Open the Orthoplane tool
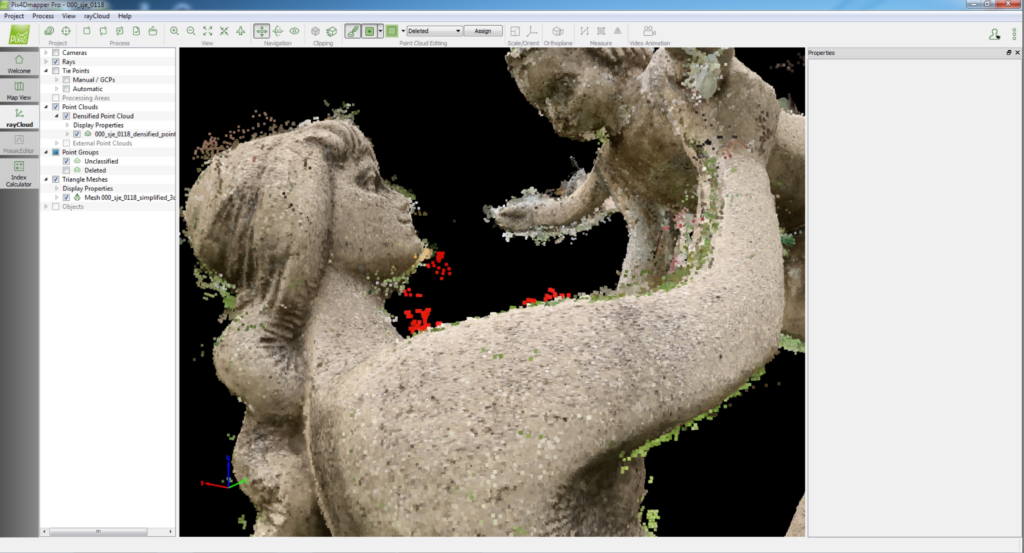This screenshot has height=553, width=1024. [558, 32]
